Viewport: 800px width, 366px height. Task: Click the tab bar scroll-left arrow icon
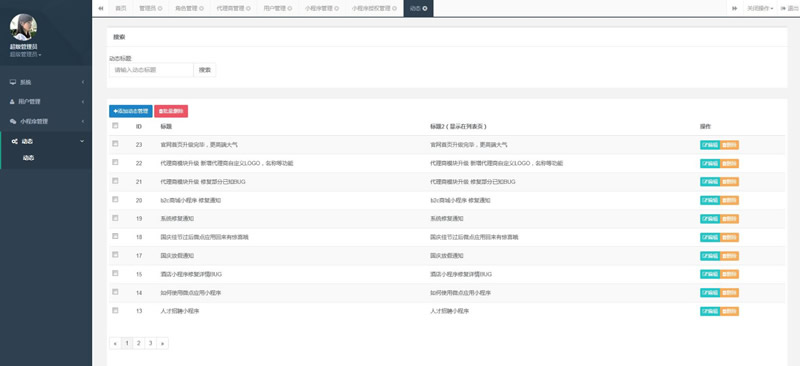(x=101, y=8)
